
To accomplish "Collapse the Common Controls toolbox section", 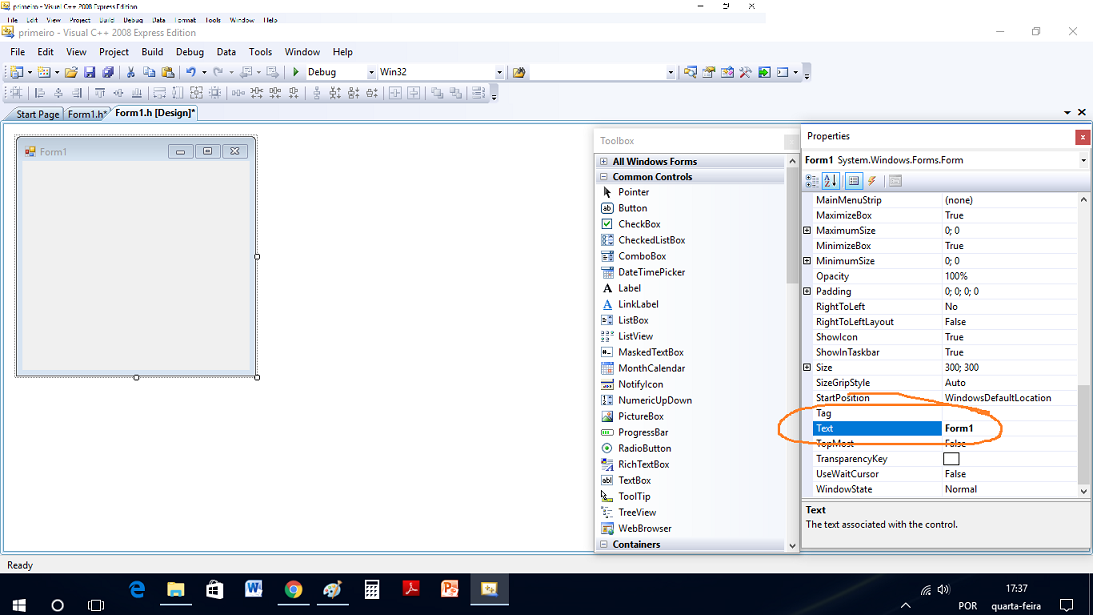I will pos(604,177).
